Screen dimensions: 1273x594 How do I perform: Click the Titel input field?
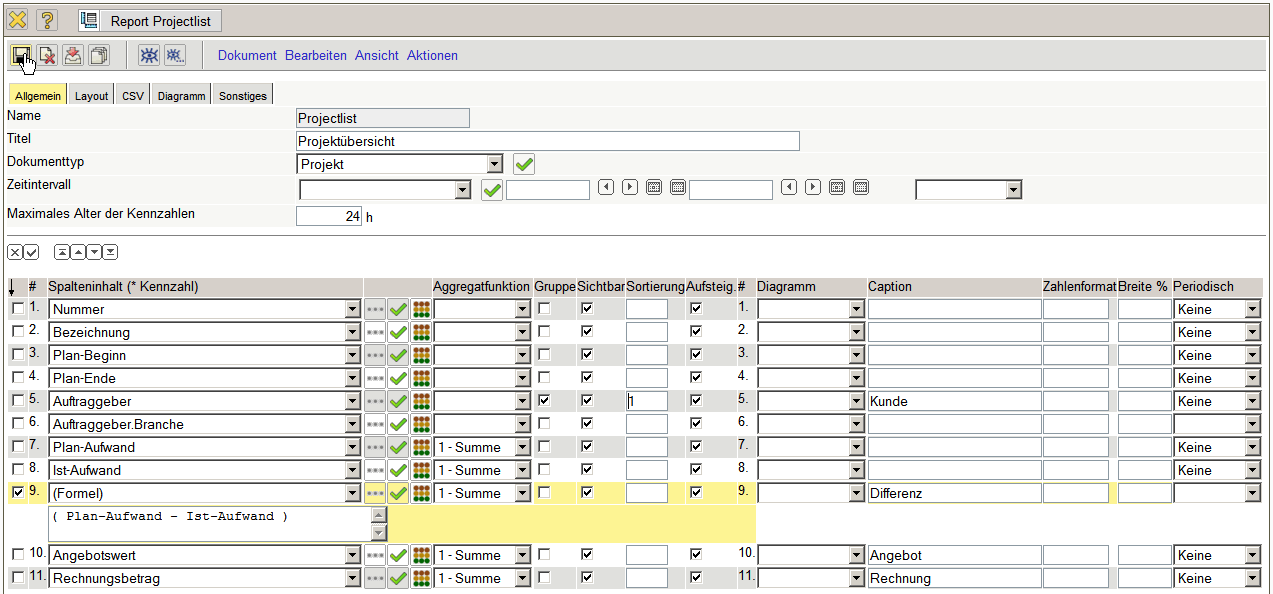point(547,141)
